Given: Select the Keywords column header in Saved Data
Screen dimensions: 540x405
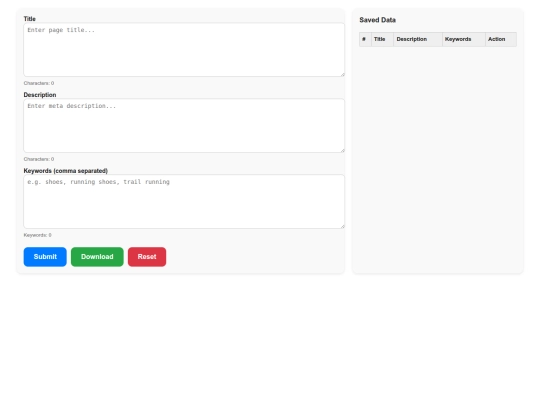Looking at the screenshot, I should click(464, 39).
